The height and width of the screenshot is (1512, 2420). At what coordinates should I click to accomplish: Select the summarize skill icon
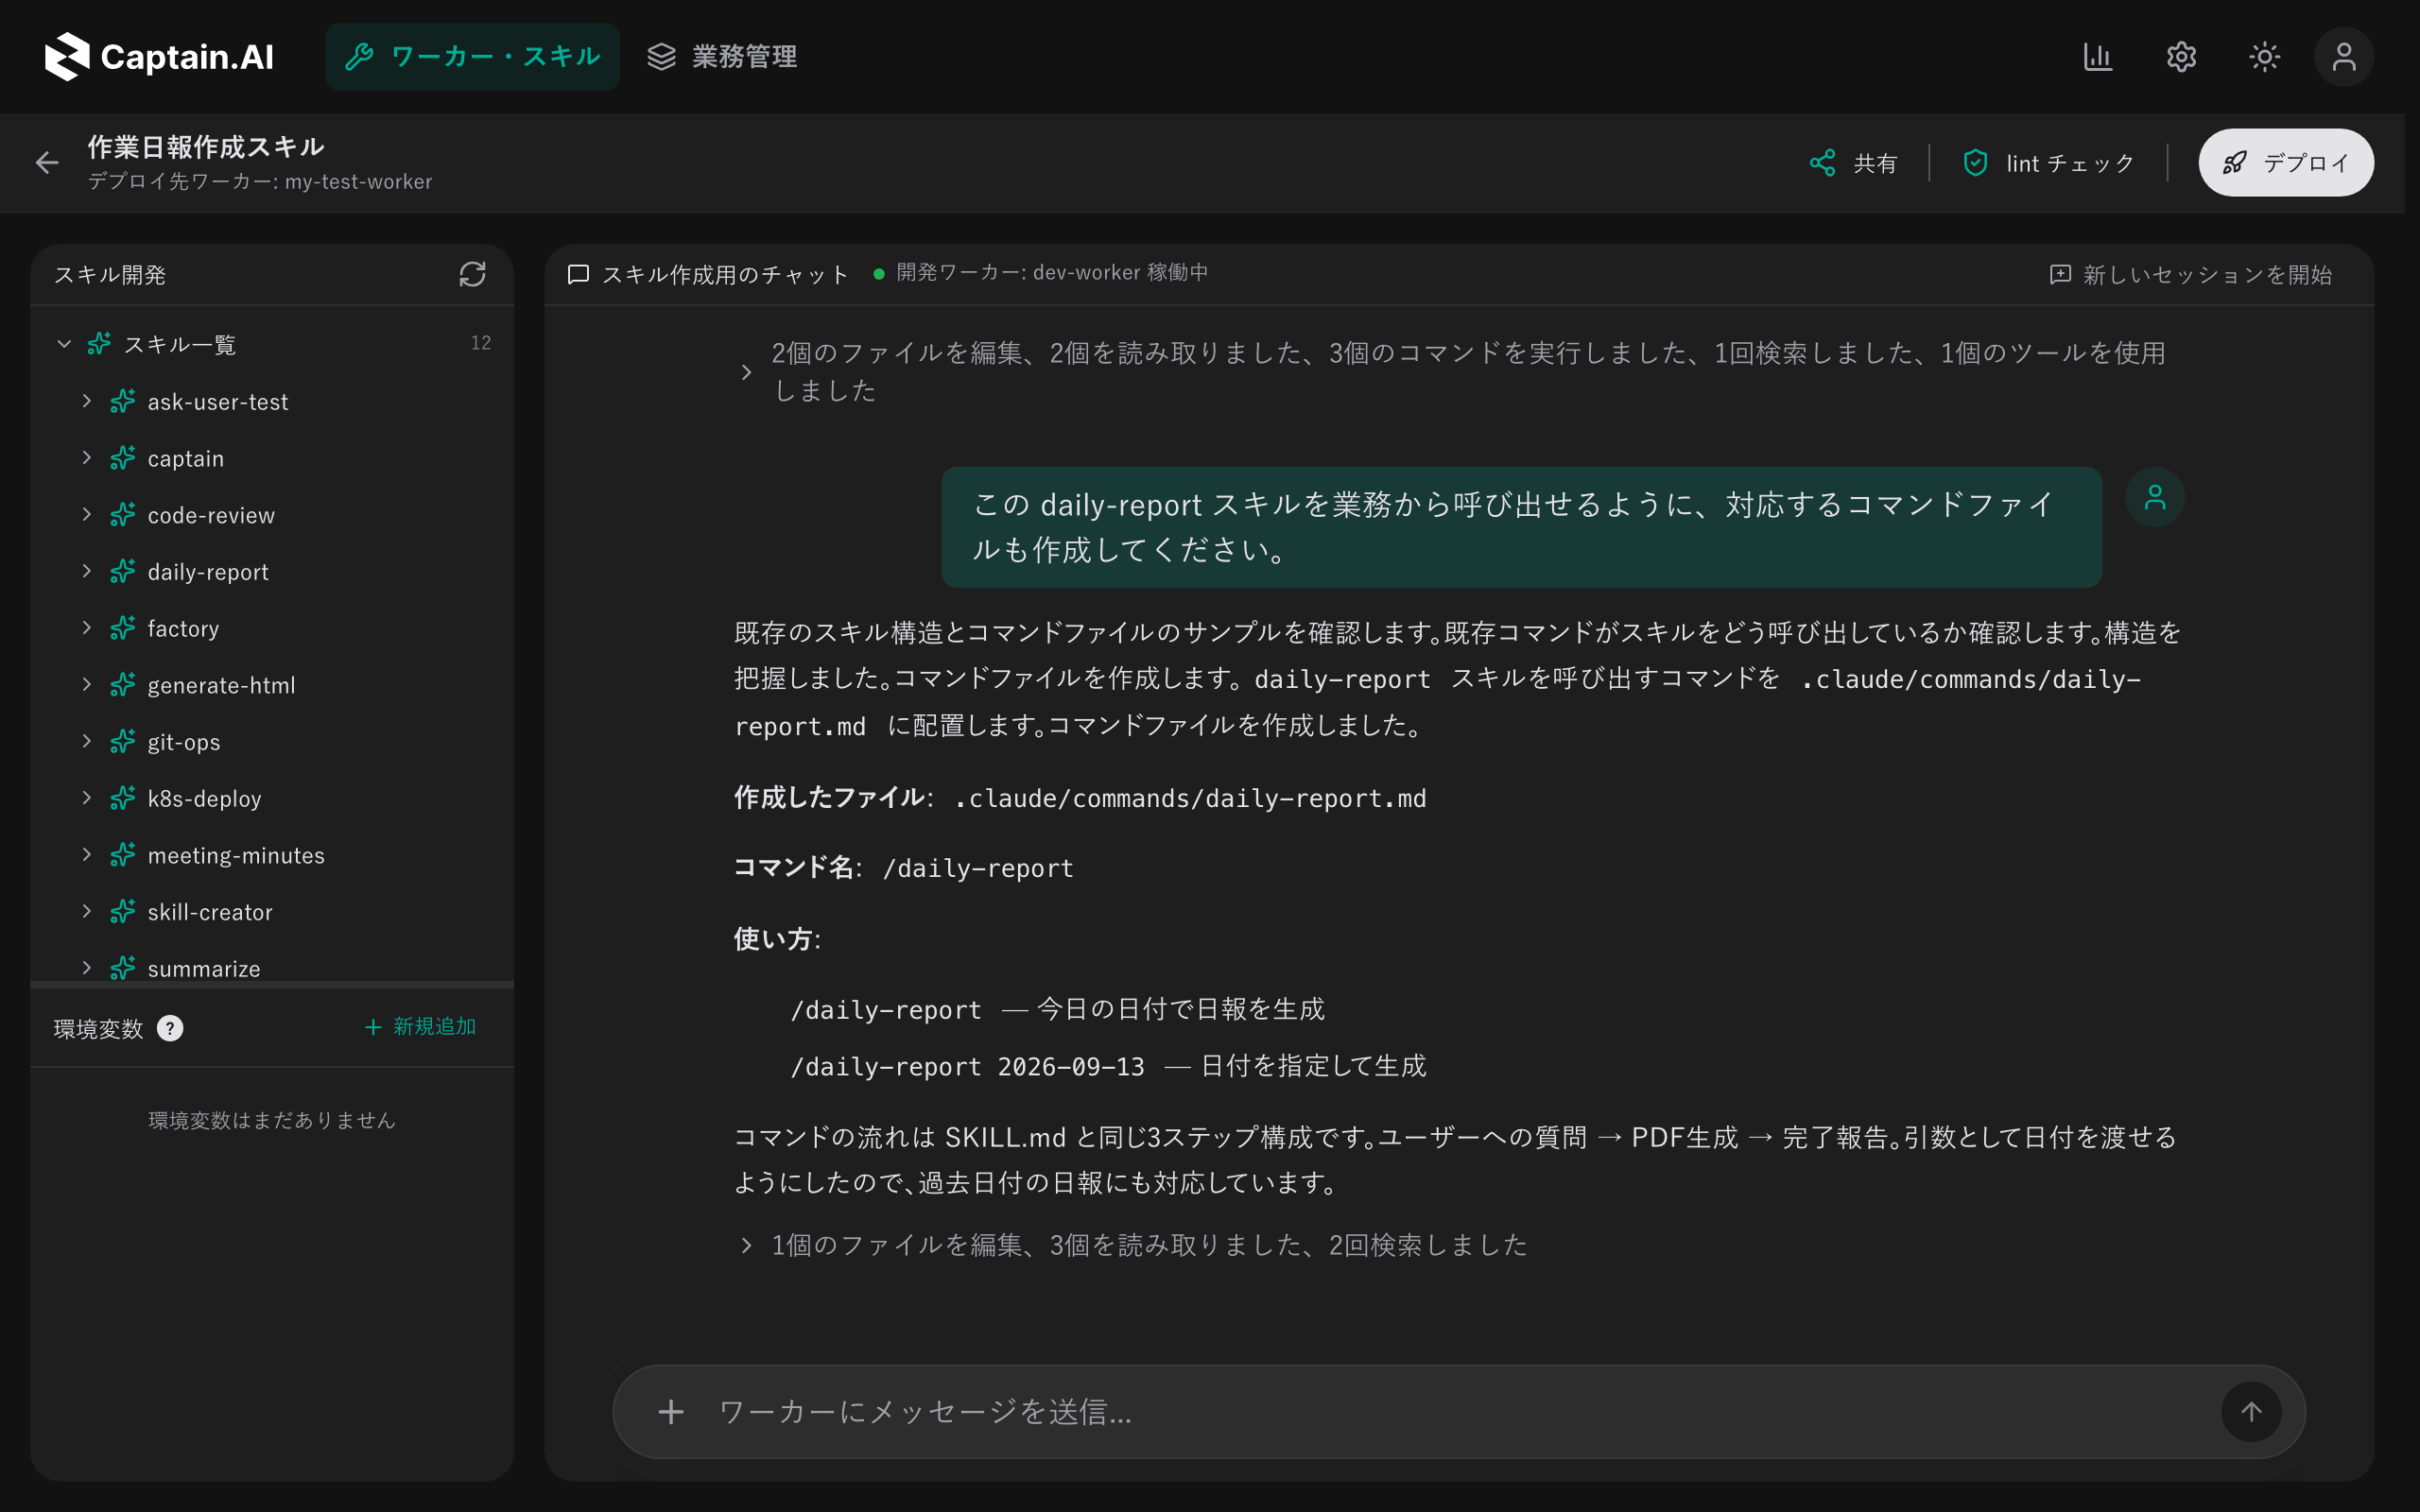[123, 968]
